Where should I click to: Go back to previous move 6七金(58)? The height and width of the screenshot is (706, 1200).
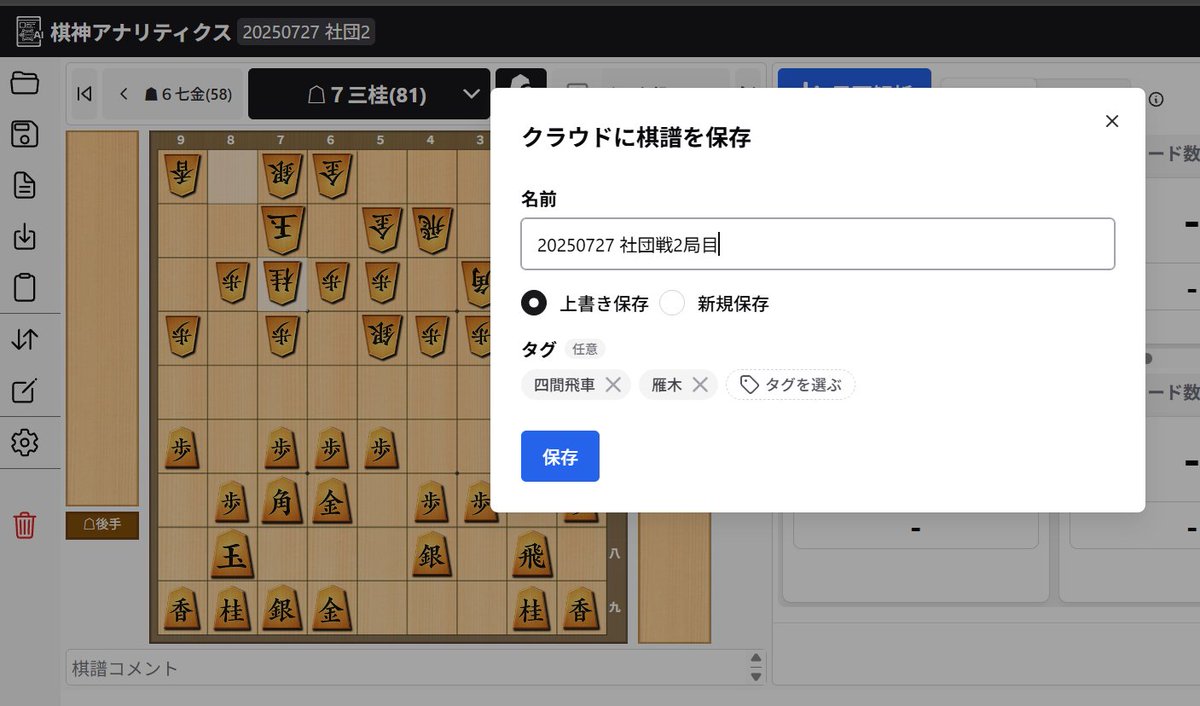tap(175, 94)
